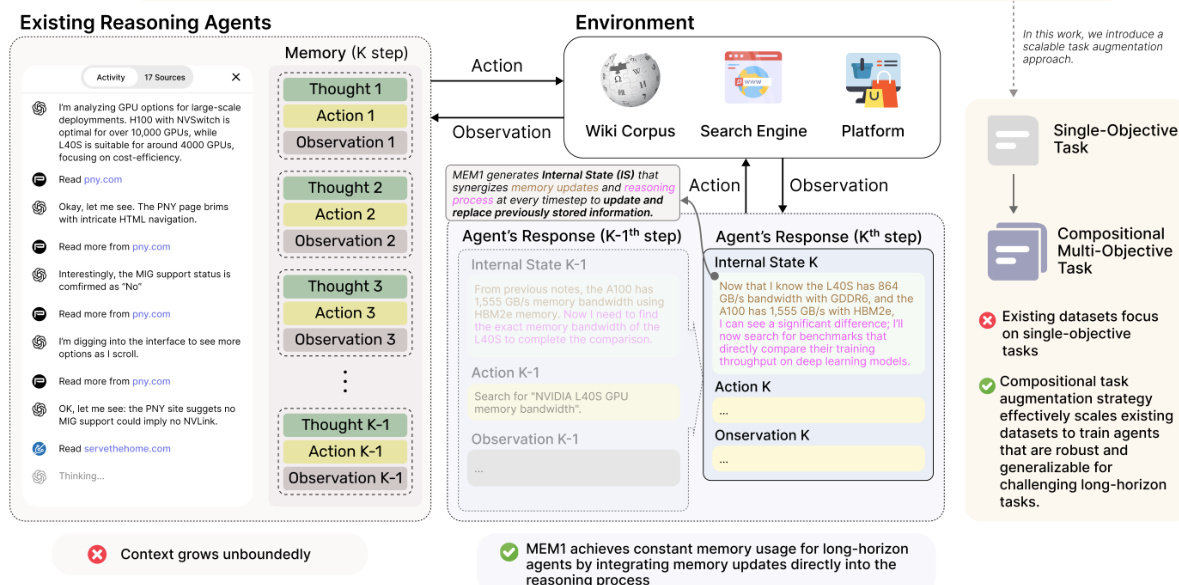Image resolution: width=1179 pixels, height=585 pixels.
Task: Select the Observation K-1 memory block
Action: [x=345, y=478]
